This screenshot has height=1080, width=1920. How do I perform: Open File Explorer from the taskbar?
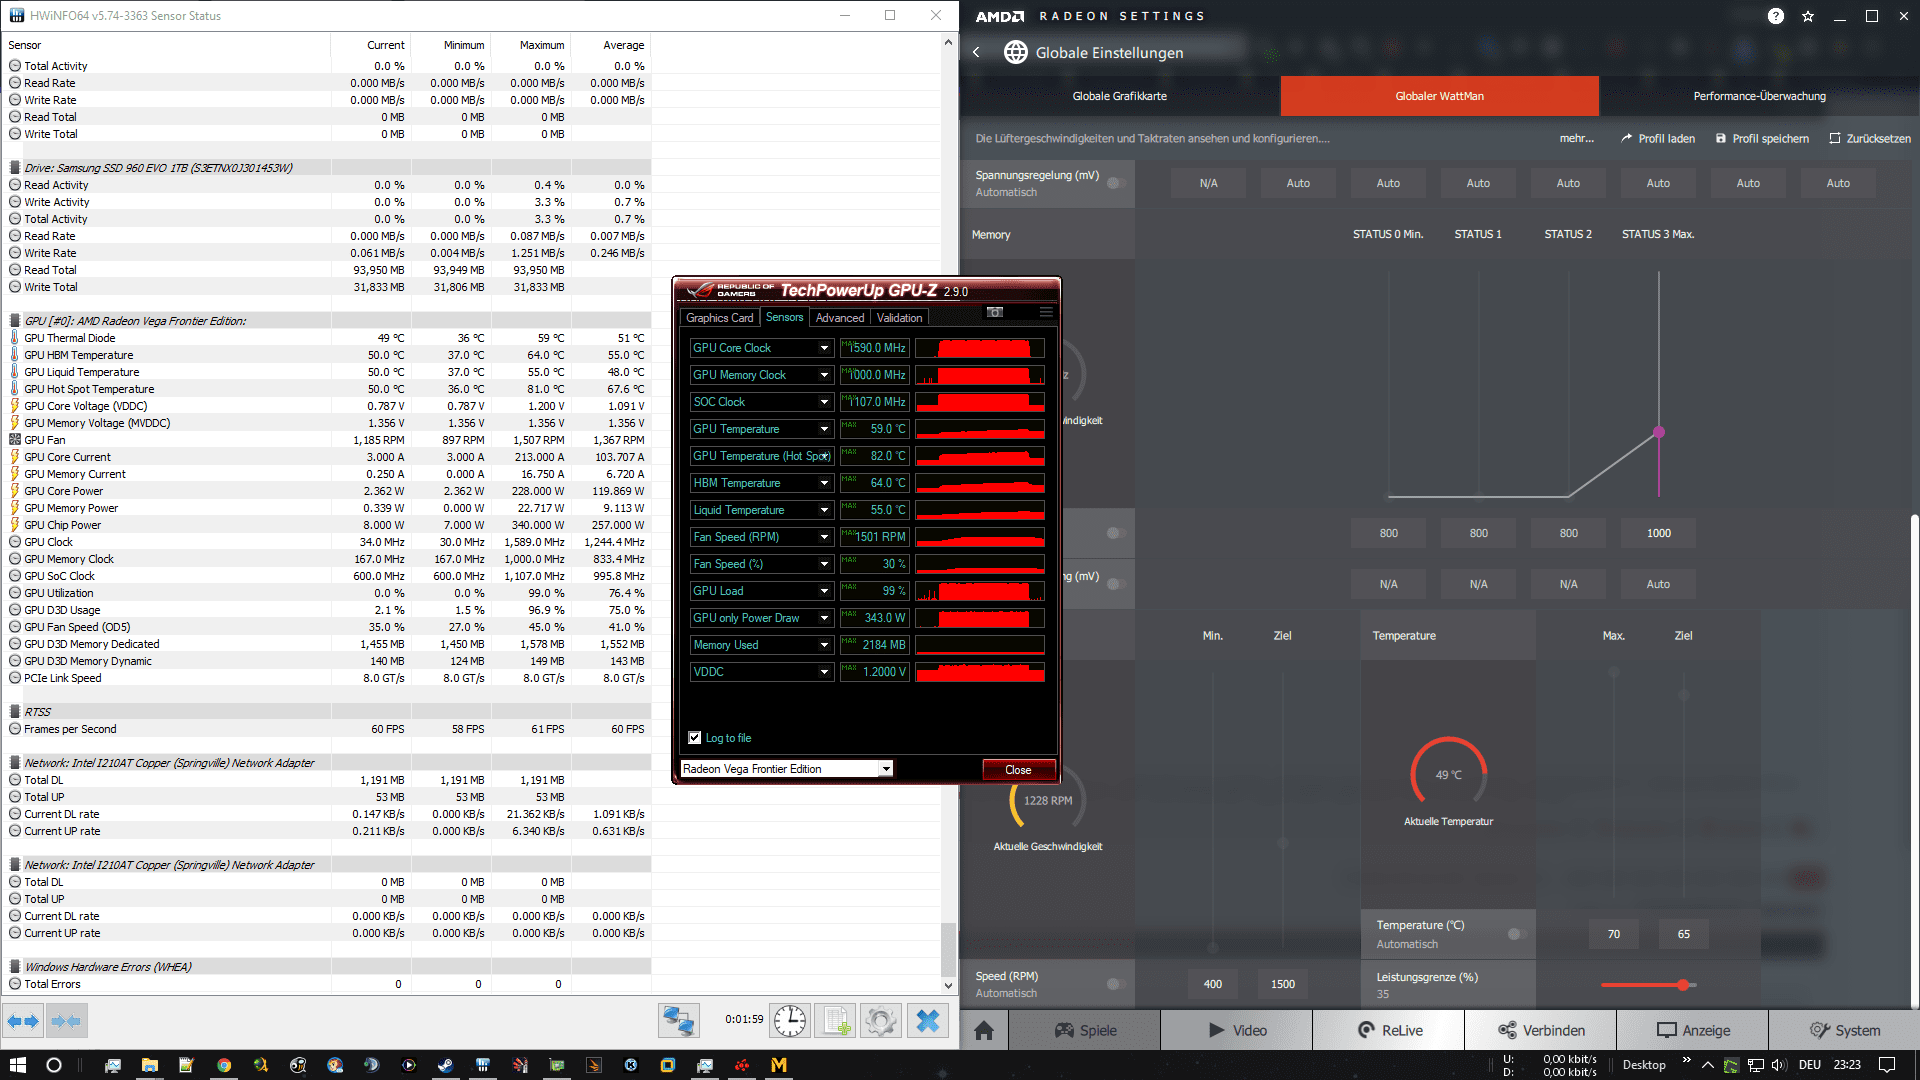click(149, 1065)
